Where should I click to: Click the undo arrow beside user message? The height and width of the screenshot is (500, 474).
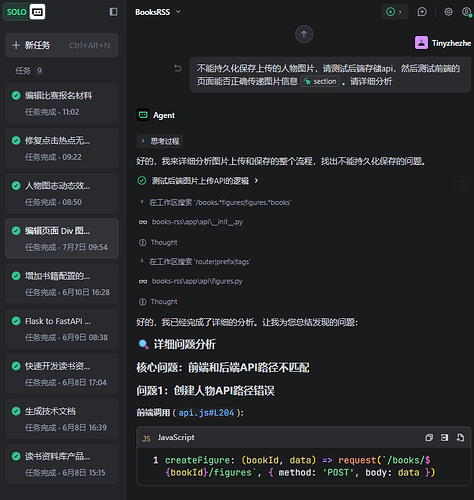[178, 68]
